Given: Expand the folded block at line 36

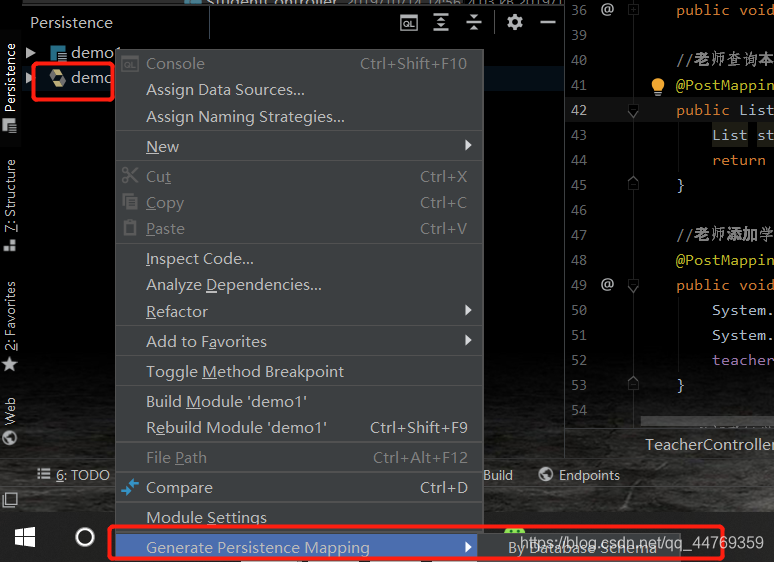Looking at the screenshot, I should tap(633, 10).
